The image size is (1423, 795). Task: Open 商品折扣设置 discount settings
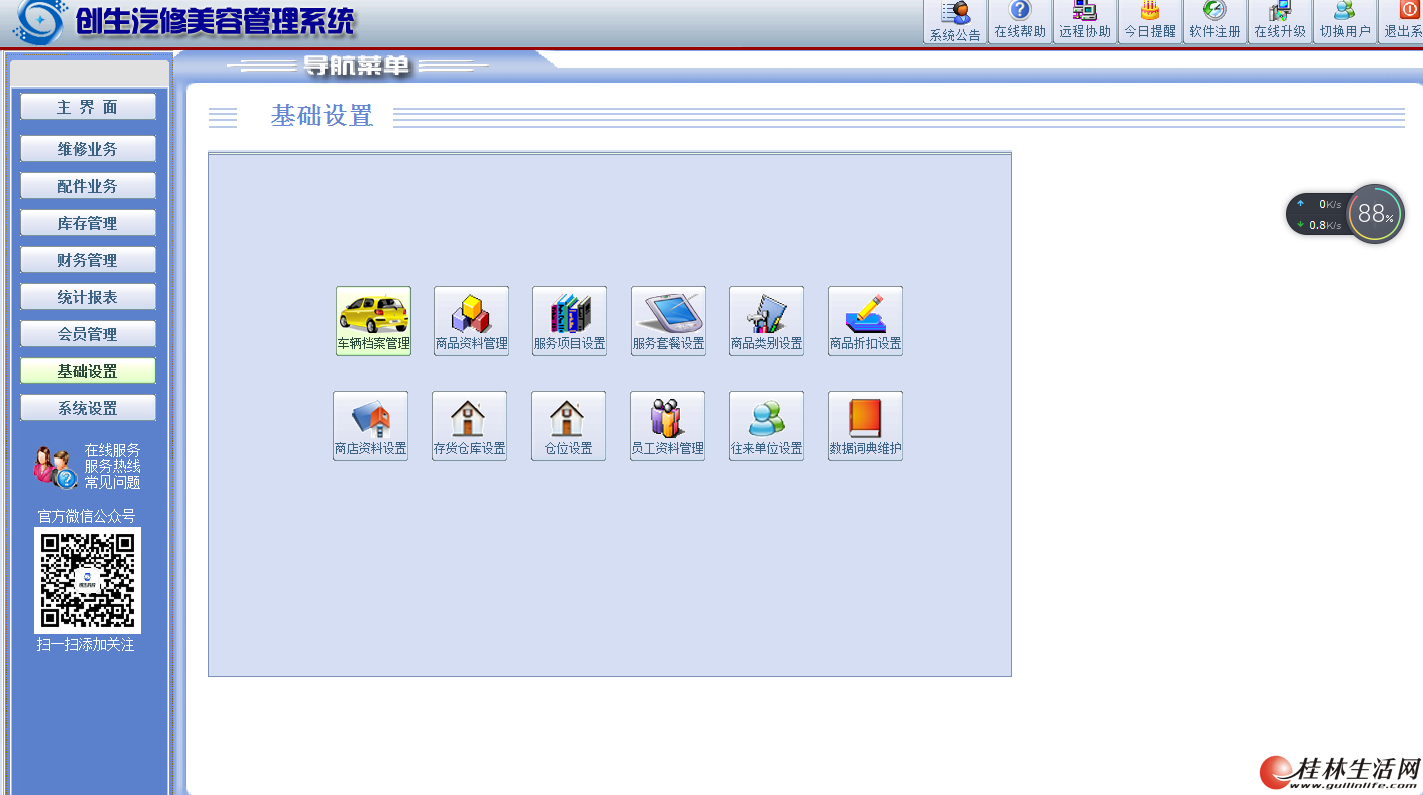pyautogui.click(x=865, y=320)
